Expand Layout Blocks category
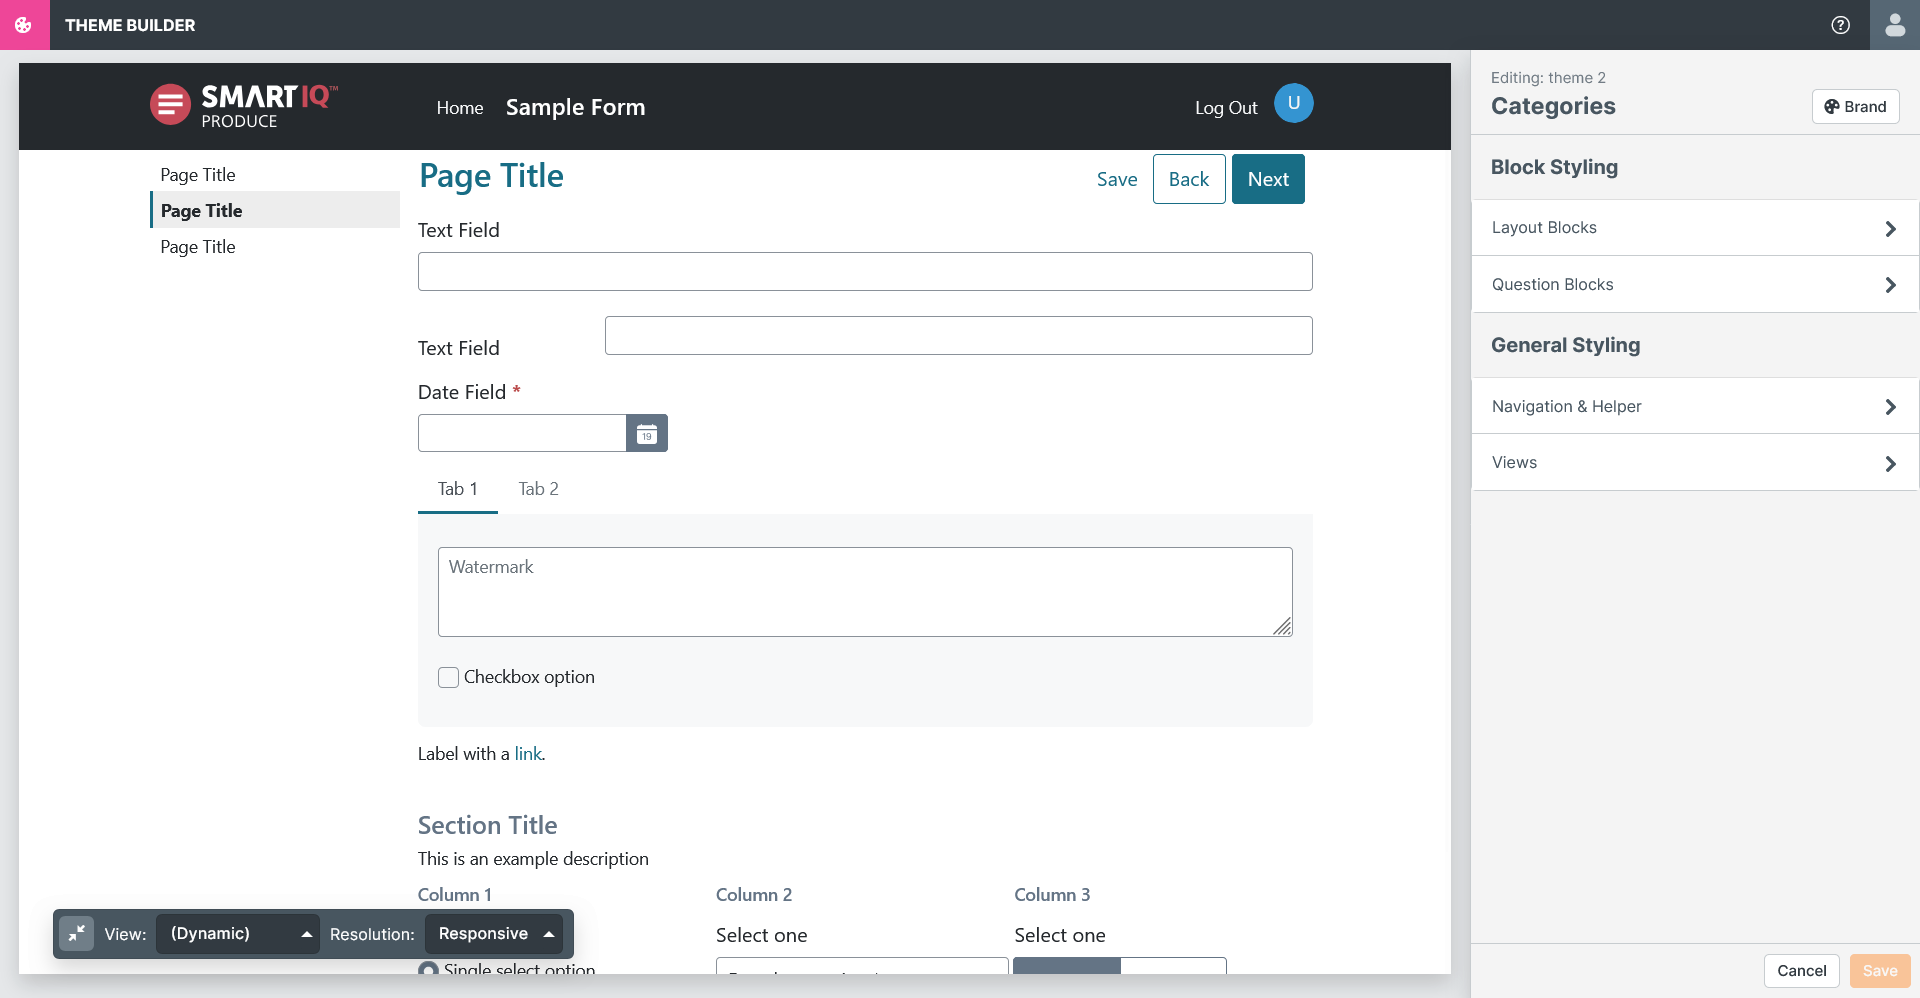Image resolution: width=1920 pixels, height=998 pixels. (x=1695, y=228)
